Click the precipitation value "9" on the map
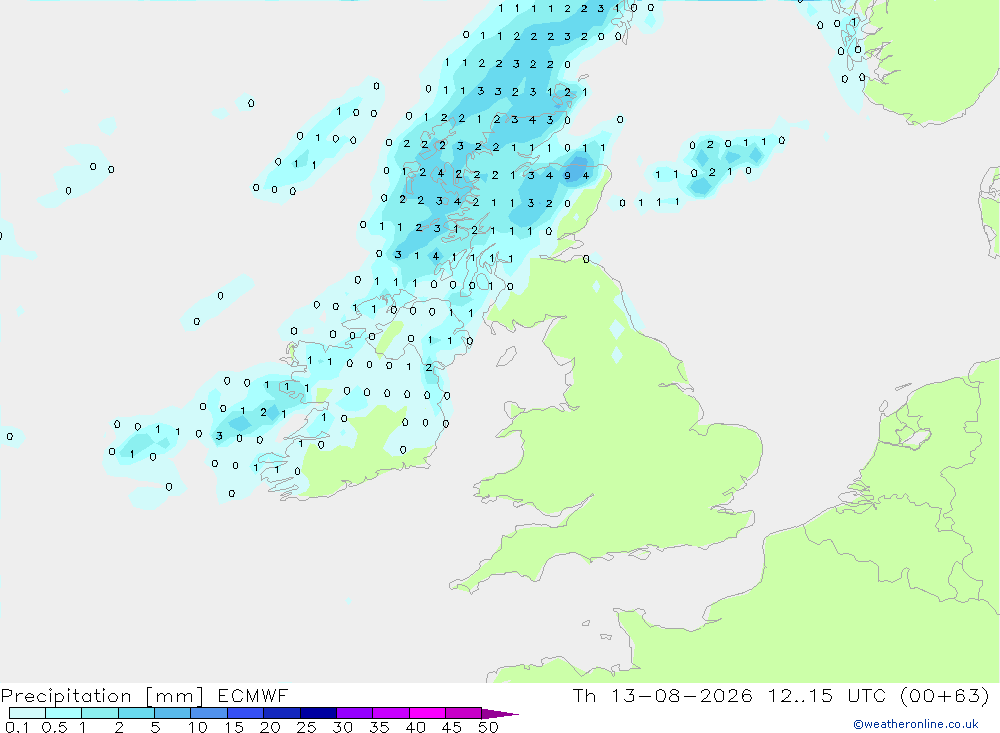 pyautogui.click(x=568, y=175)
